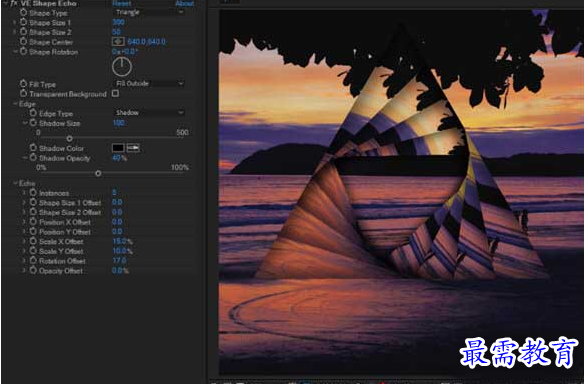
Task: Toggle stopwatch for Shape Size 1 Offset
Action: coord(33,202)
